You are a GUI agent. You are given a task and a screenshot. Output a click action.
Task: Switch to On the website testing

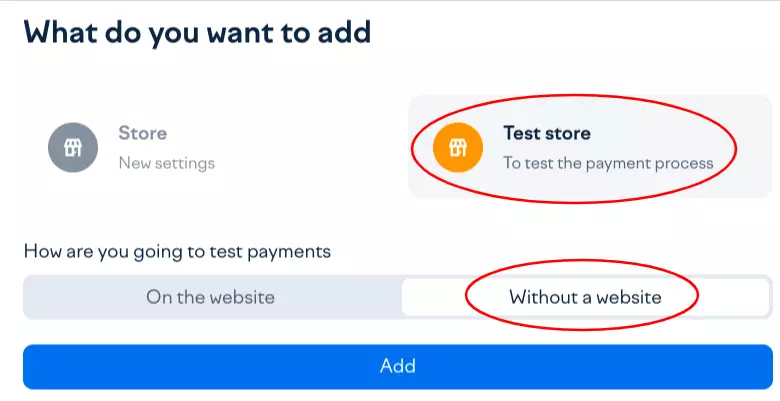(x=210, y=297)
